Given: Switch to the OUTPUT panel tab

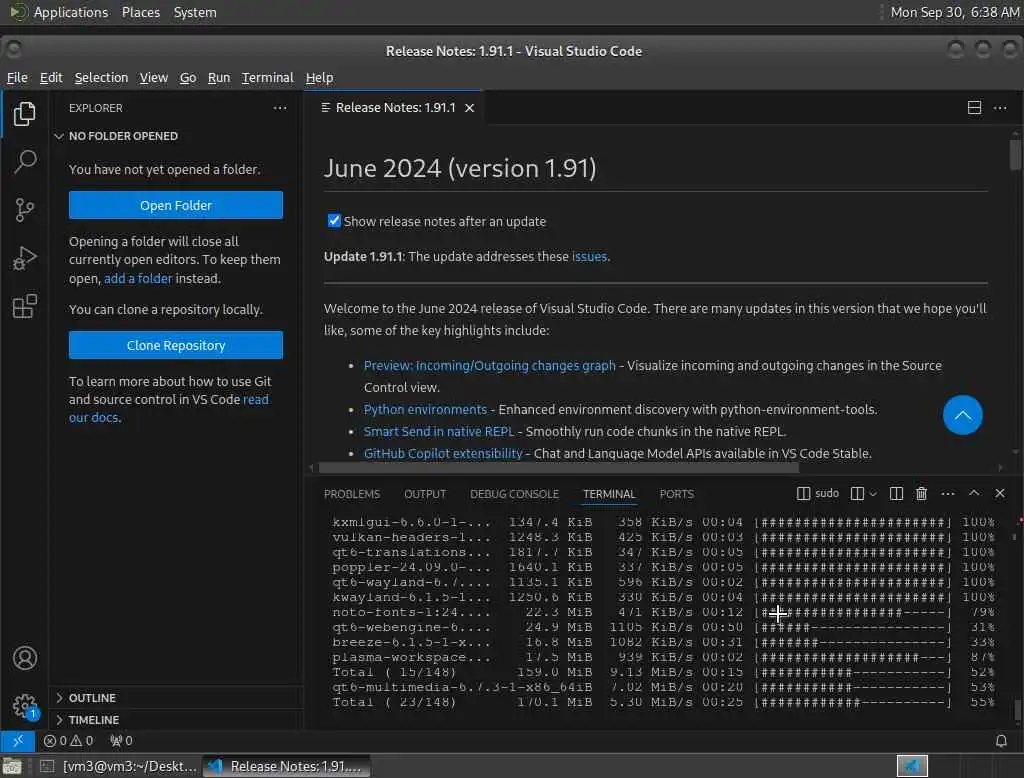Looking at the screenshot, I should click(x=424, y=494).
